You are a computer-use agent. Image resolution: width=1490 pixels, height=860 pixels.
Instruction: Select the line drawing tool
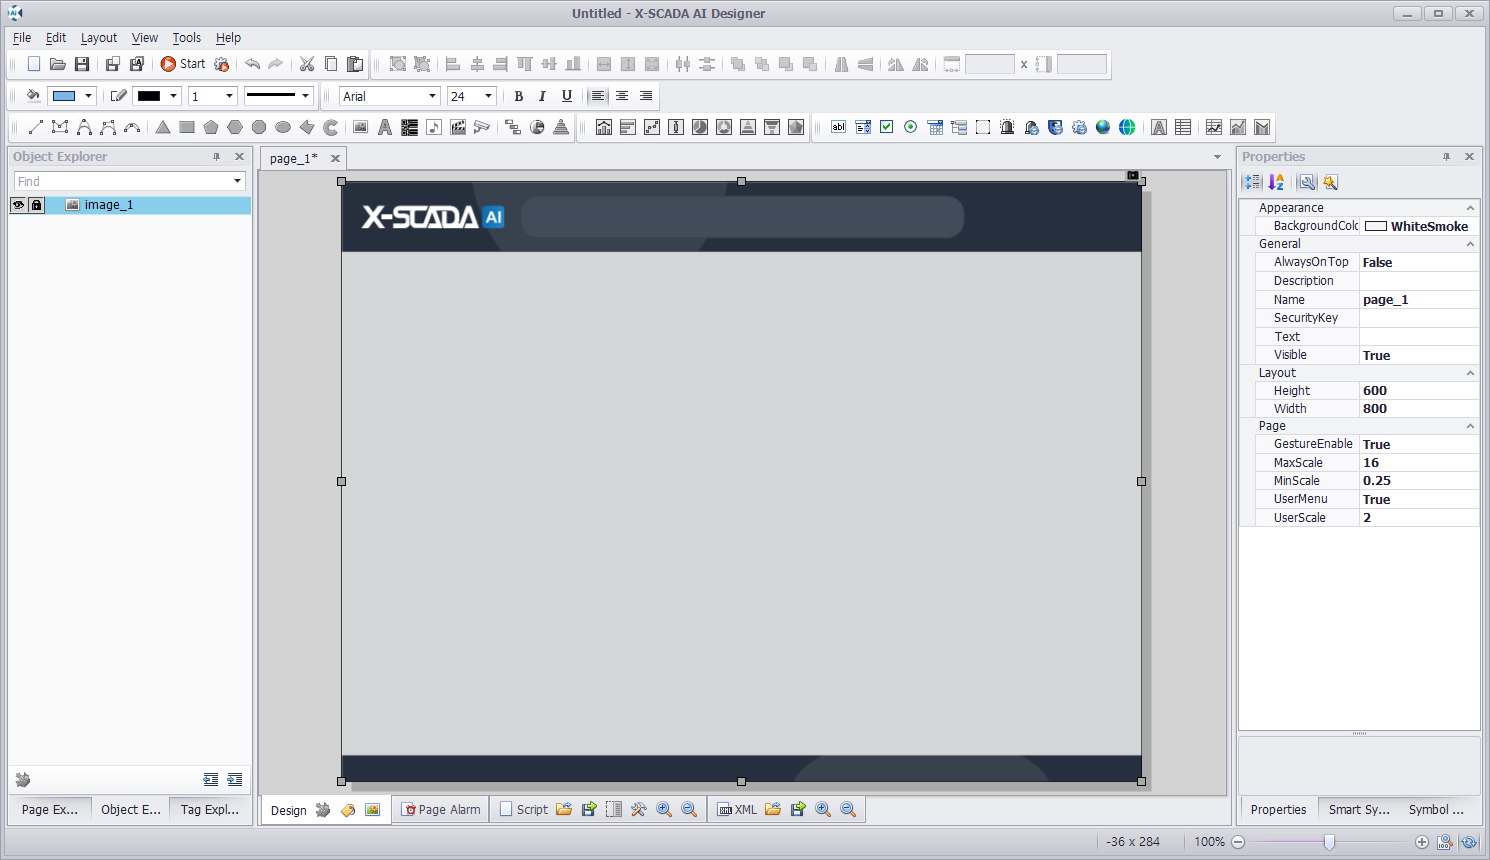click(36, 127)
